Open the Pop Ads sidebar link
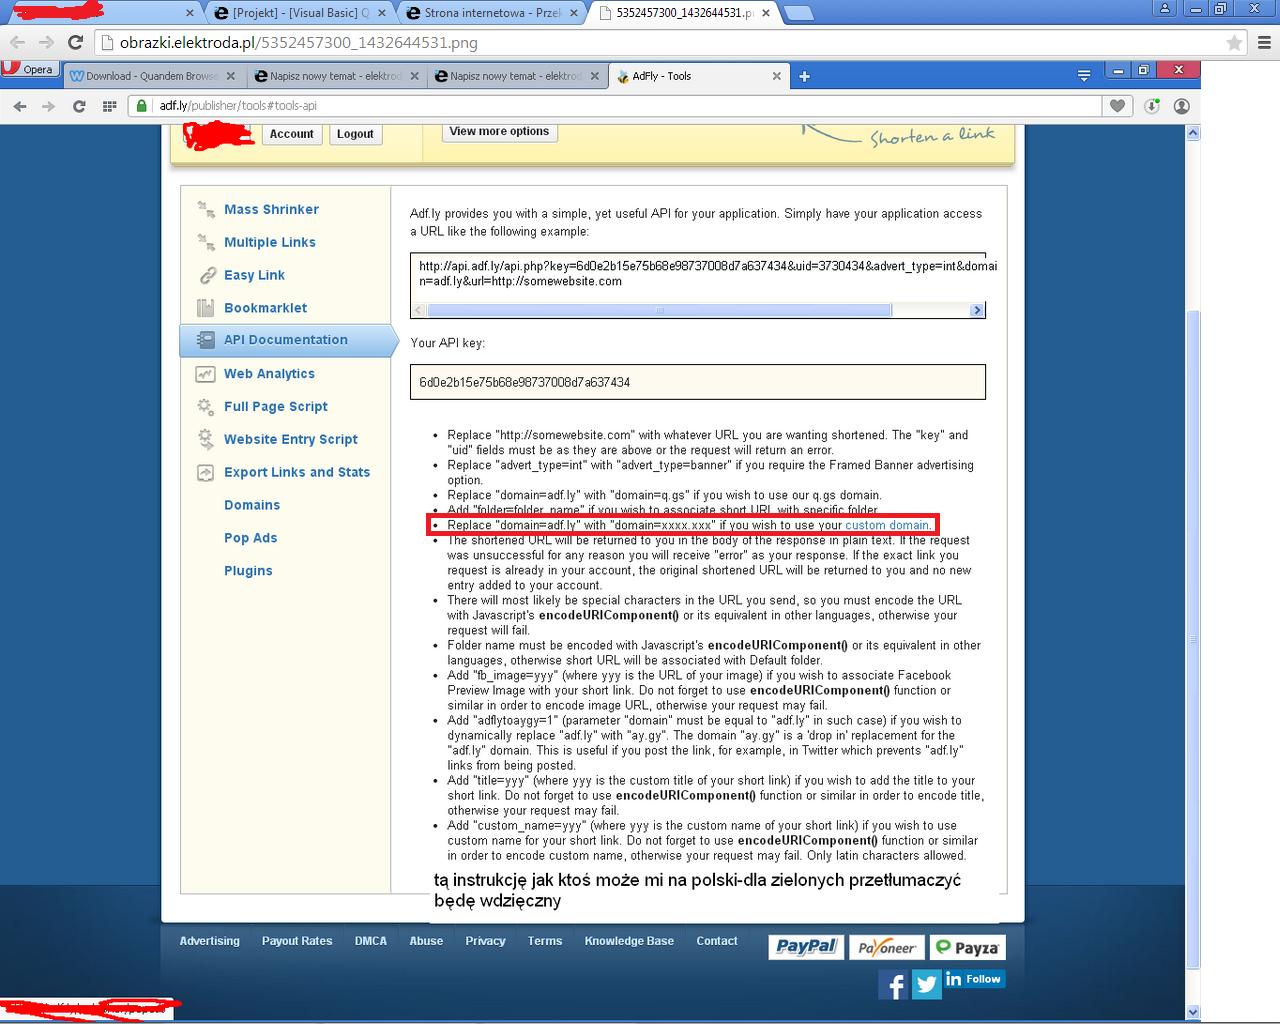This screenshot has height=1024, width=1280. point(250,538)
